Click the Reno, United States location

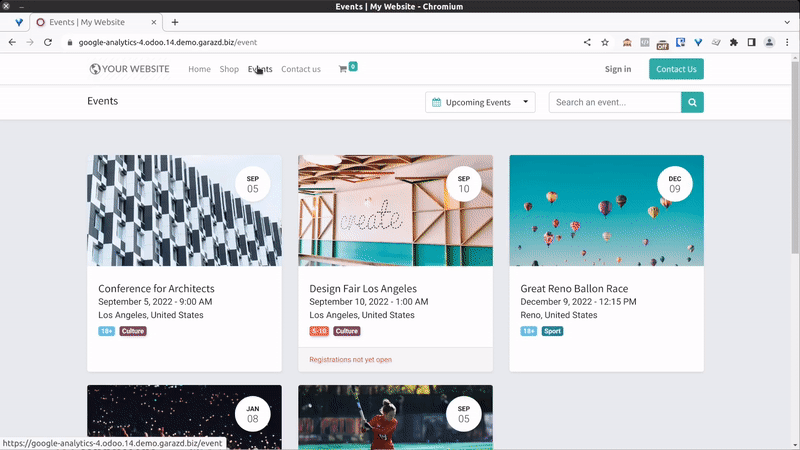(559, 315)
